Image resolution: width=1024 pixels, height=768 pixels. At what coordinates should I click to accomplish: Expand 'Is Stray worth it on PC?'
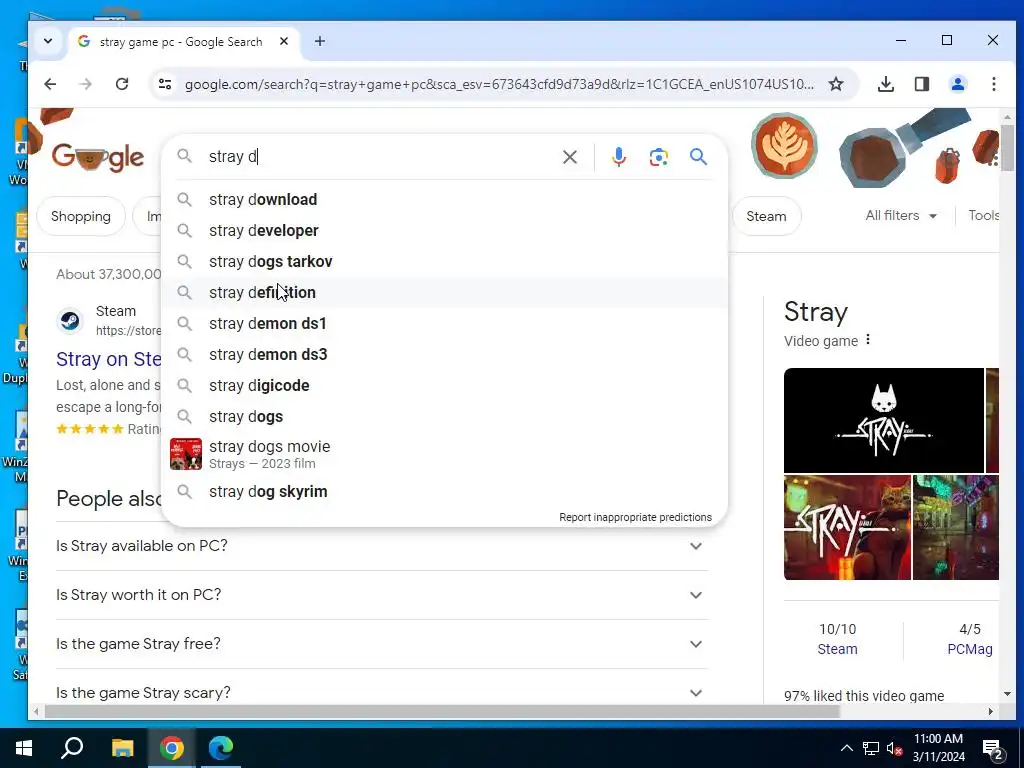click(x=382, y=595)
